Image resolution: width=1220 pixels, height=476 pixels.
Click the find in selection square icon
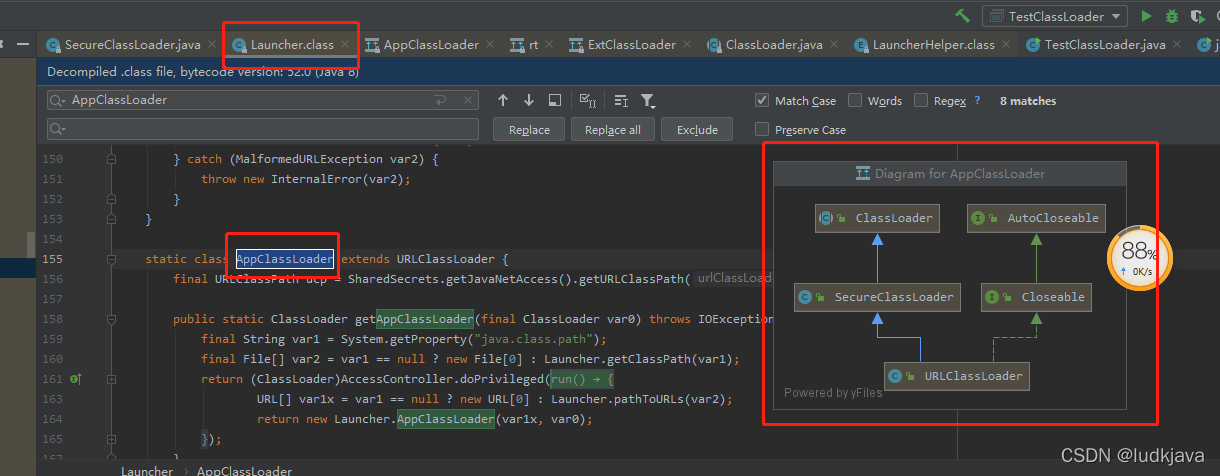[x=554, y=100]
